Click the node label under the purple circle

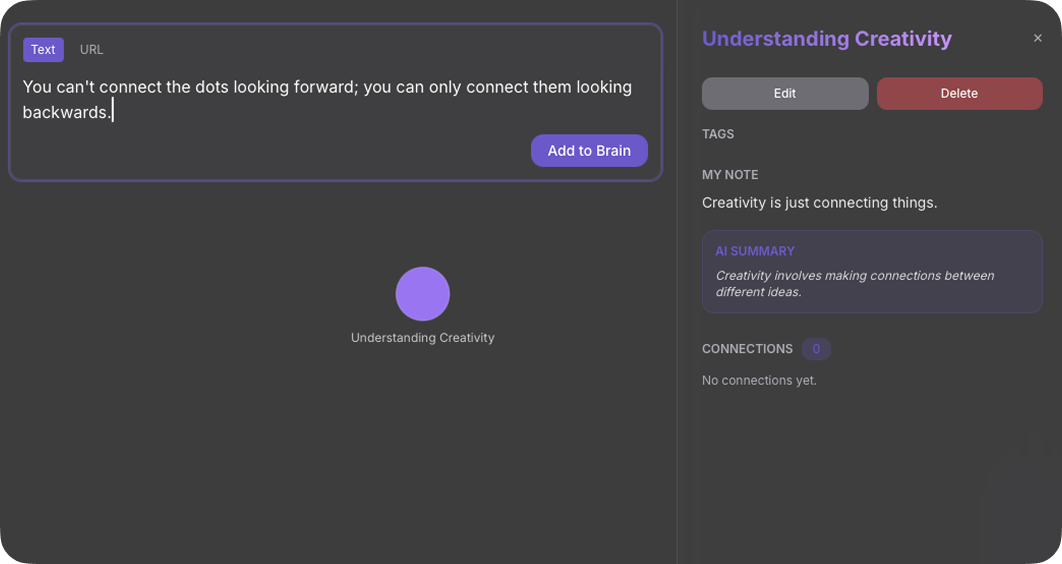pos(422,338)
